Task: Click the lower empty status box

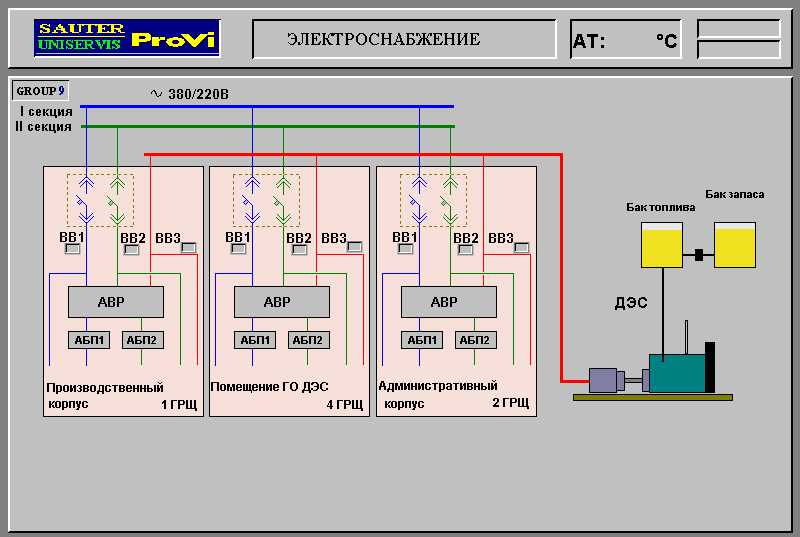Action: click(x=739, y=49)
